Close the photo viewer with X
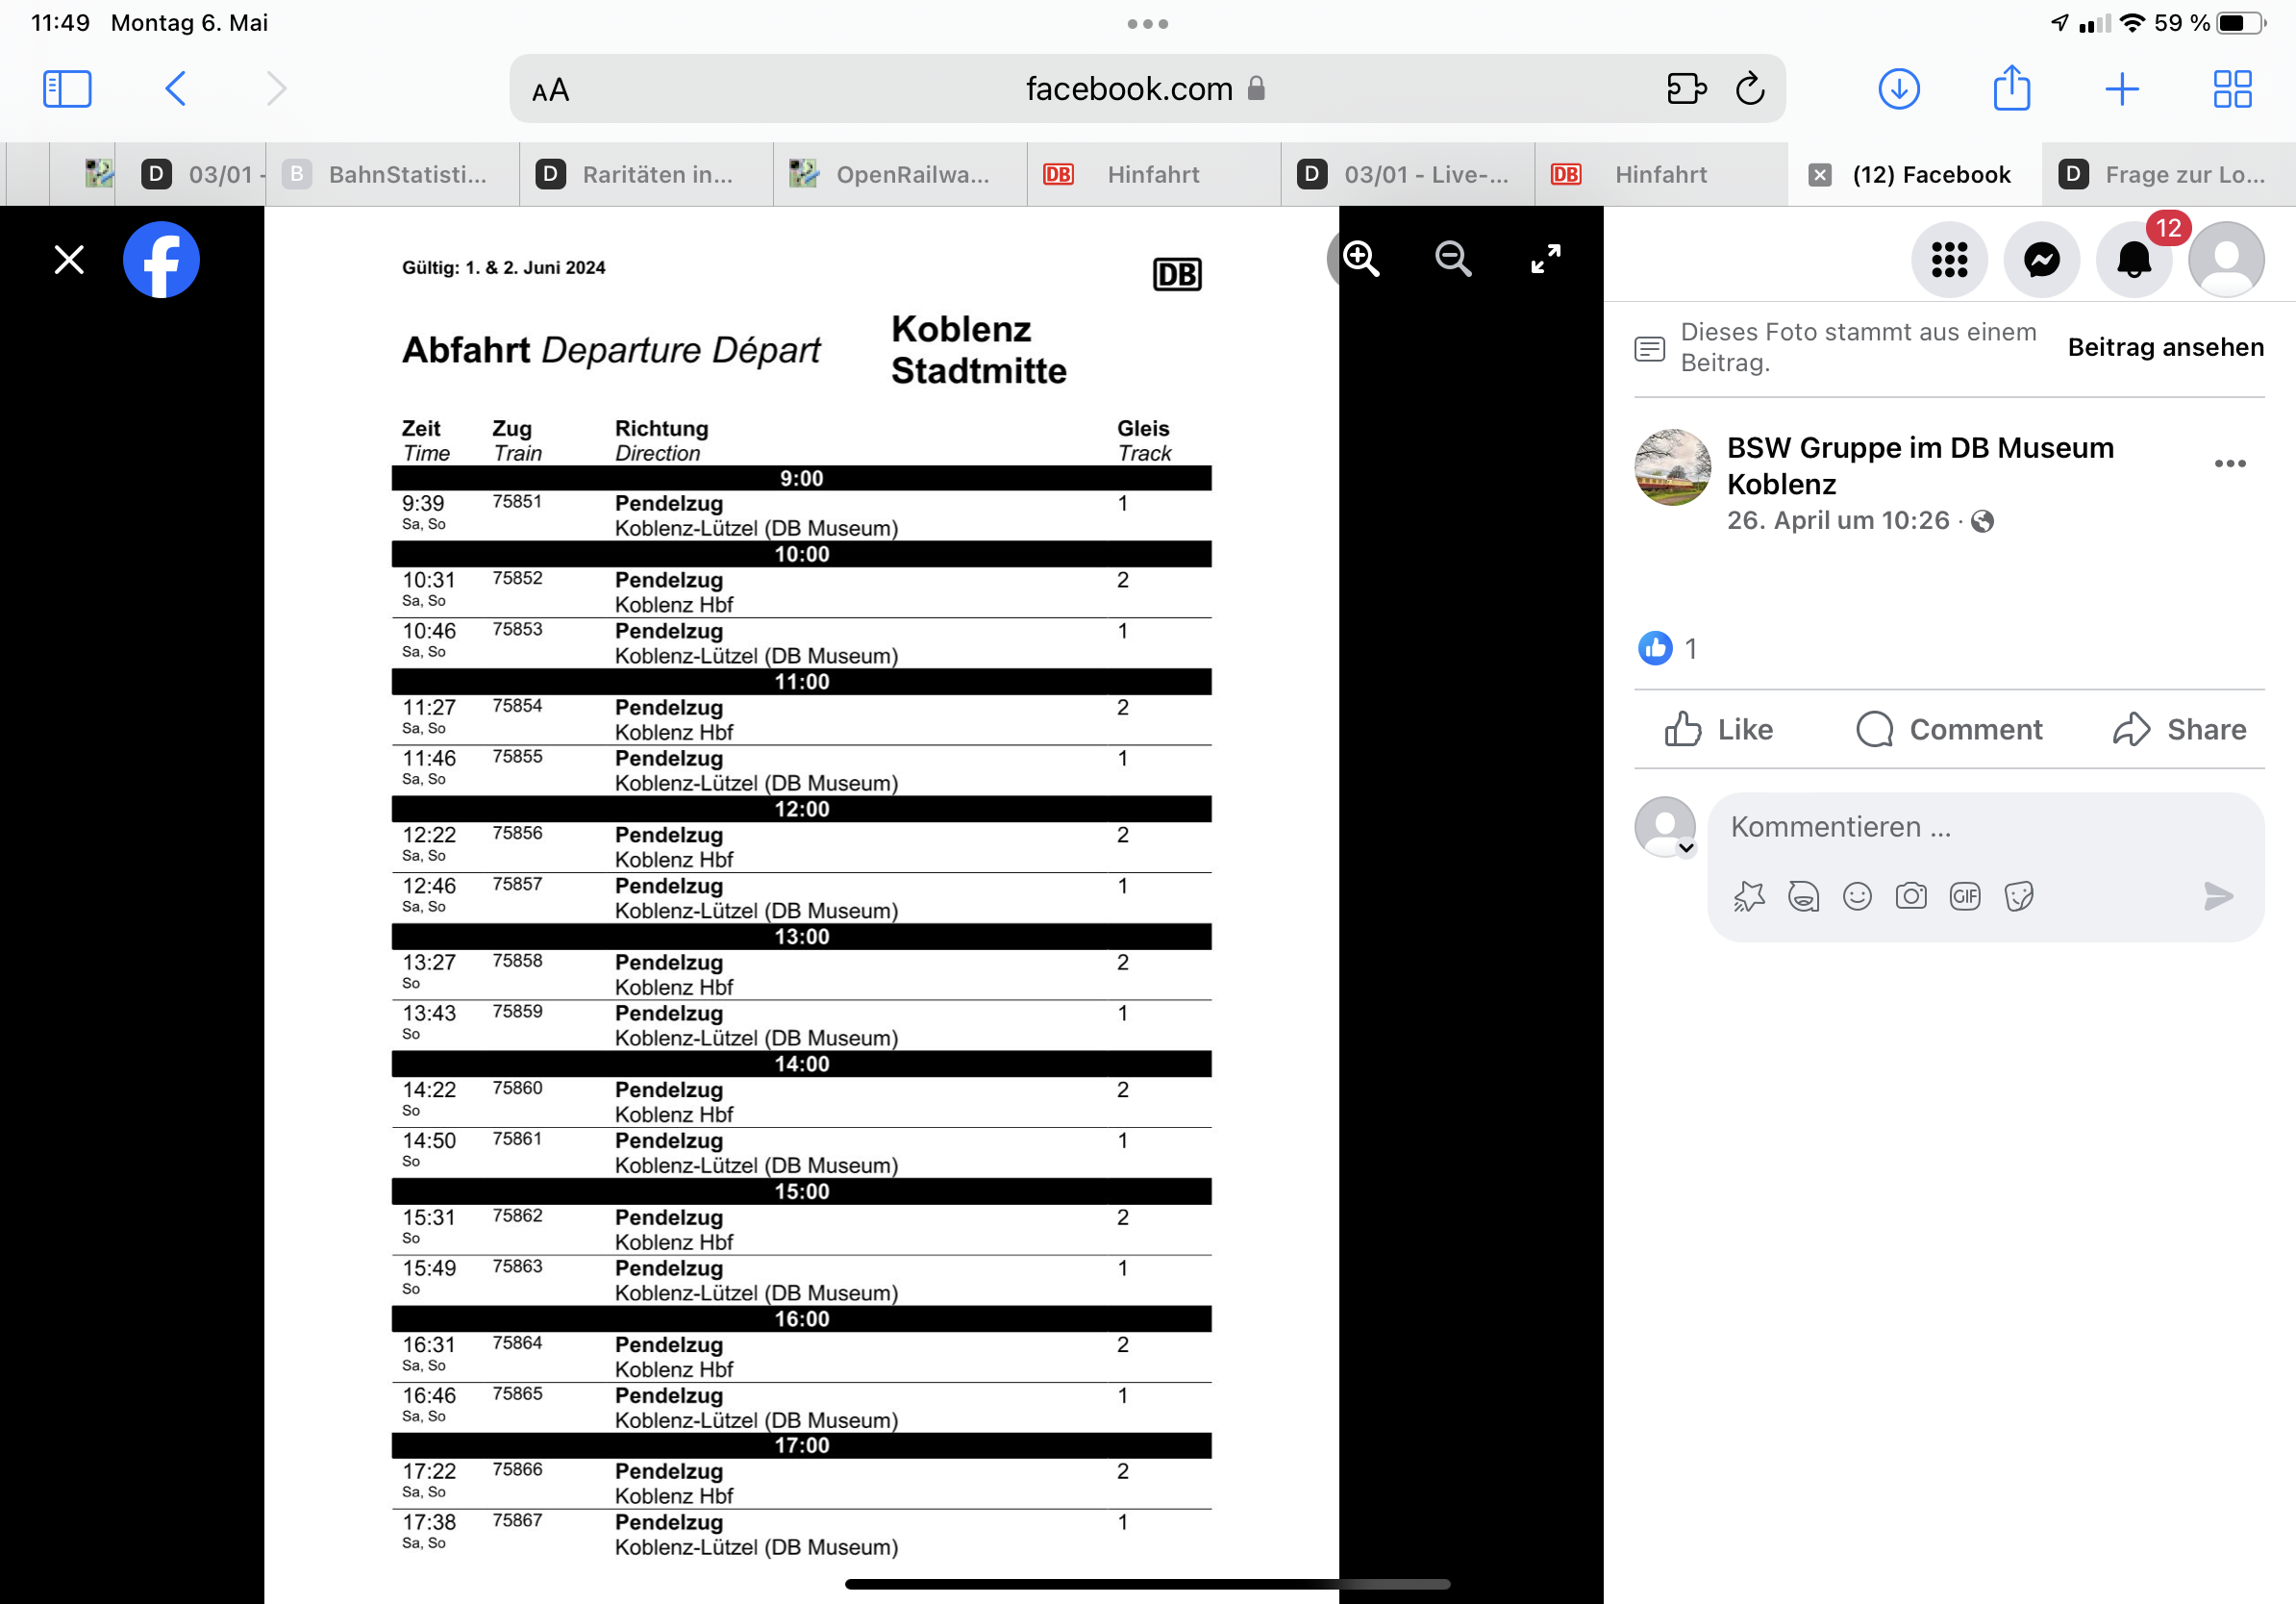Viewport: 2296px width, 1604px height. (x=69, y=260)
